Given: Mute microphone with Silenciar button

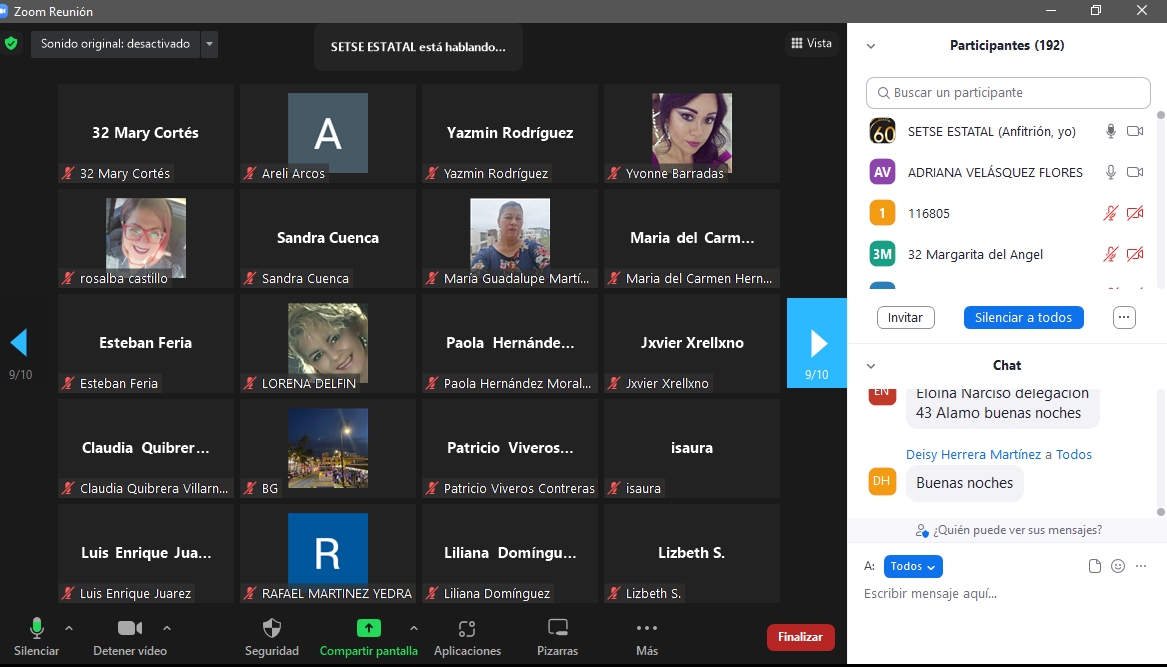Looking at the screenshot, I should coord(37,629).
